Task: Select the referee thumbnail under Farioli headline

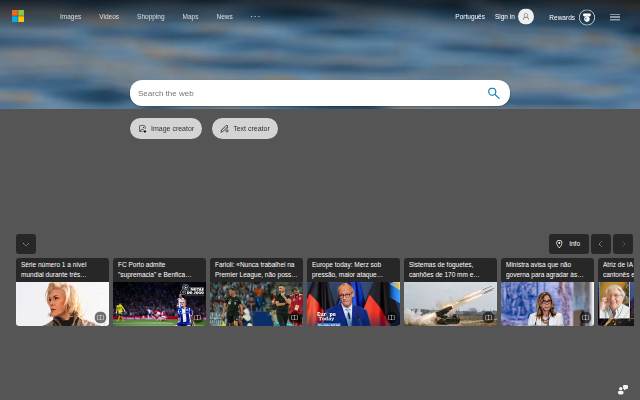Action: [x=256, y=304]
